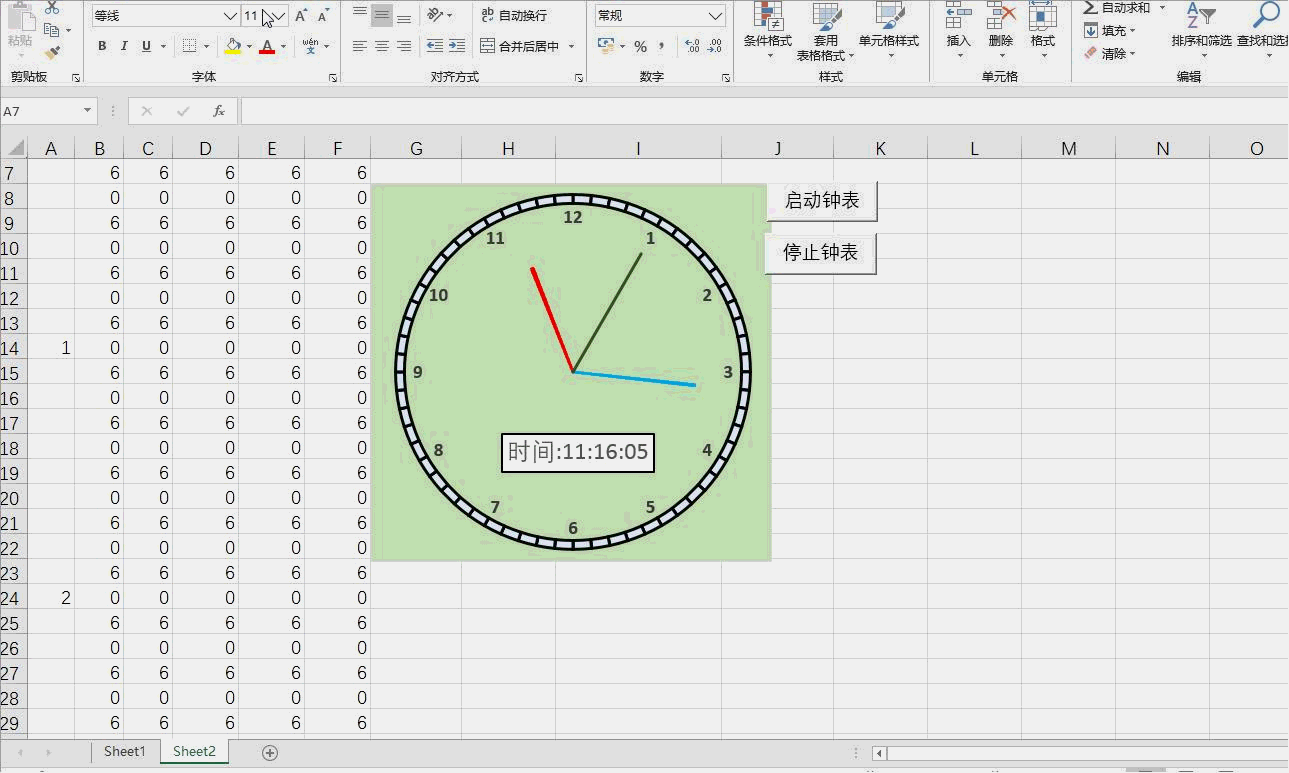Decrease decimal places icon
The height and width of the screenshot is (773, 1289).
pos(714,46)
